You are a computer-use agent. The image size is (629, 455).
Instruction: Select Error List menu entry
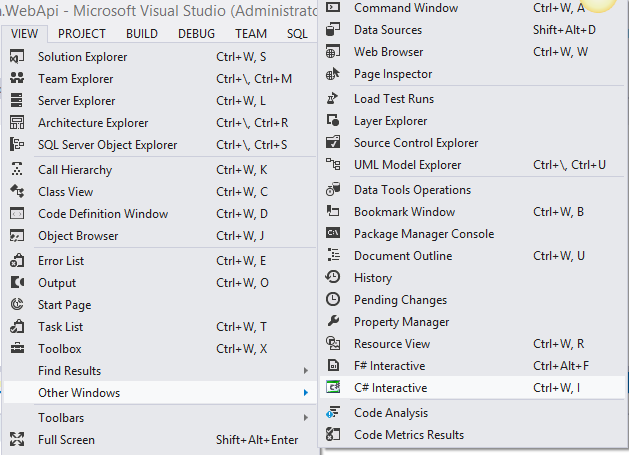tap(160, 261)
